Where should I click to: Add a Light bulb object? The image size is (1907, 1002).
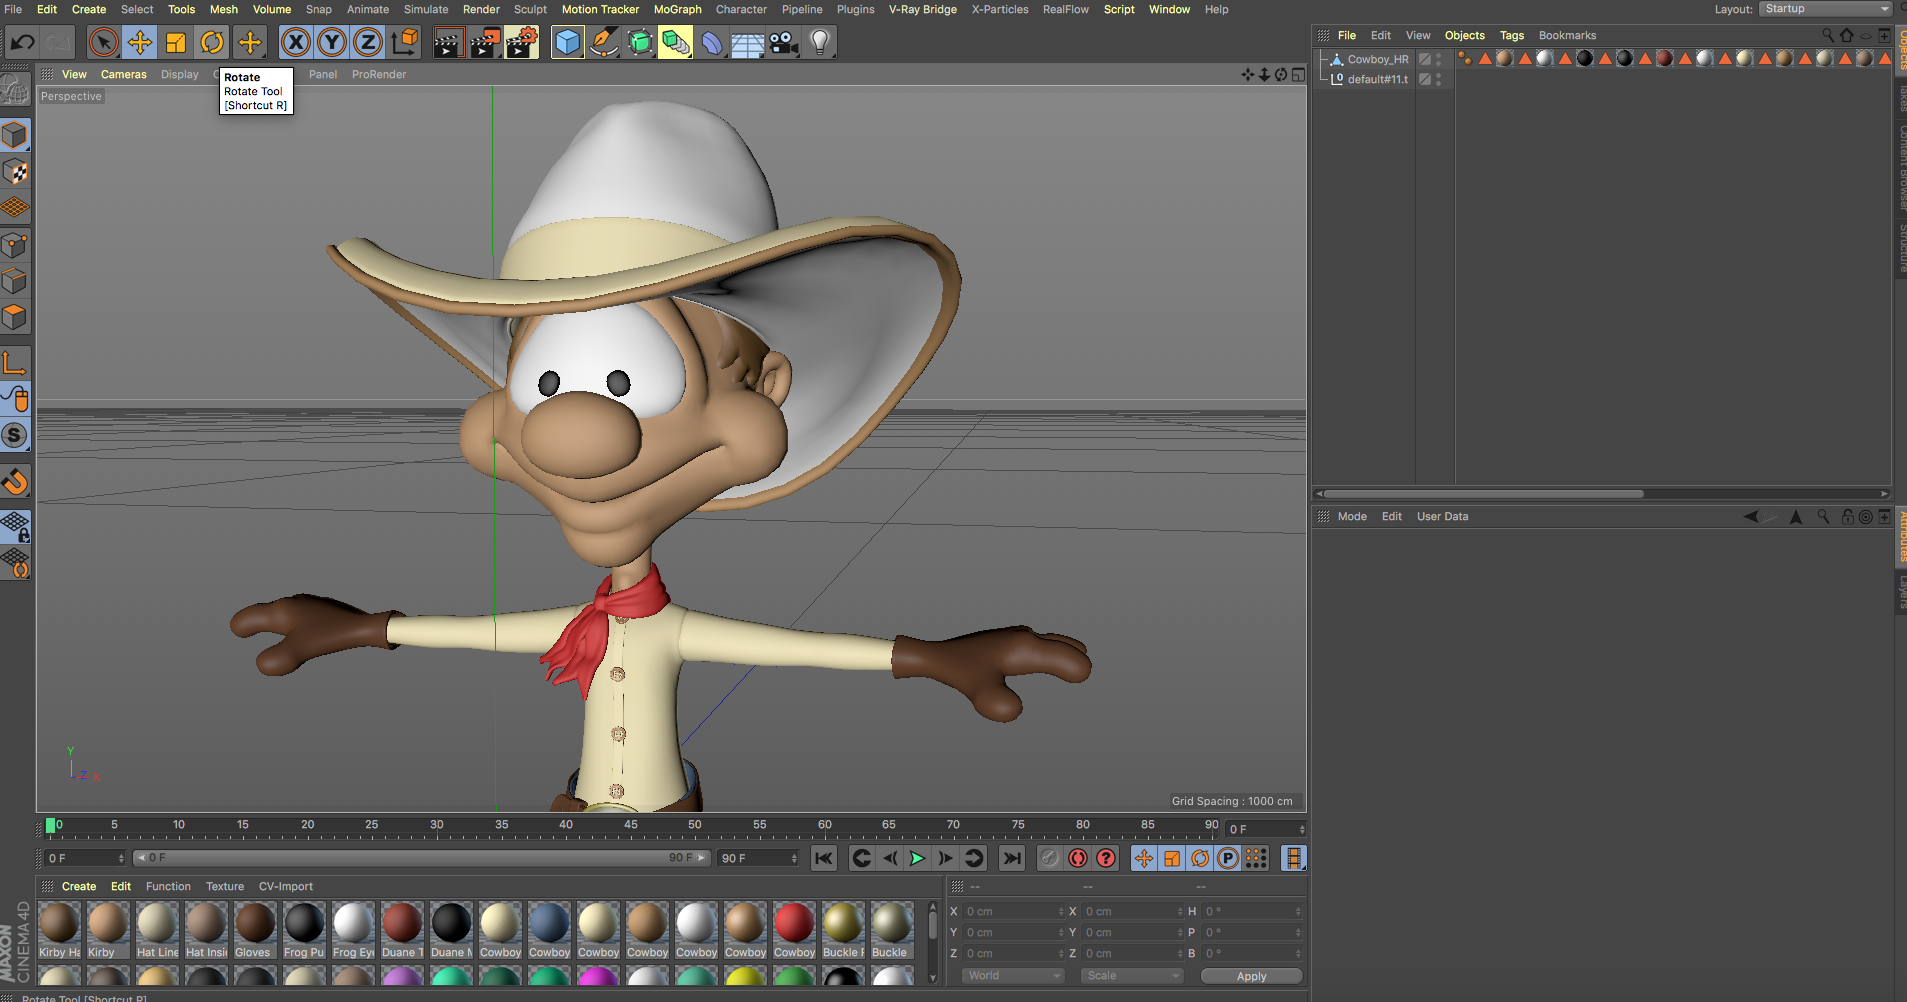click(x=820, y=42)
